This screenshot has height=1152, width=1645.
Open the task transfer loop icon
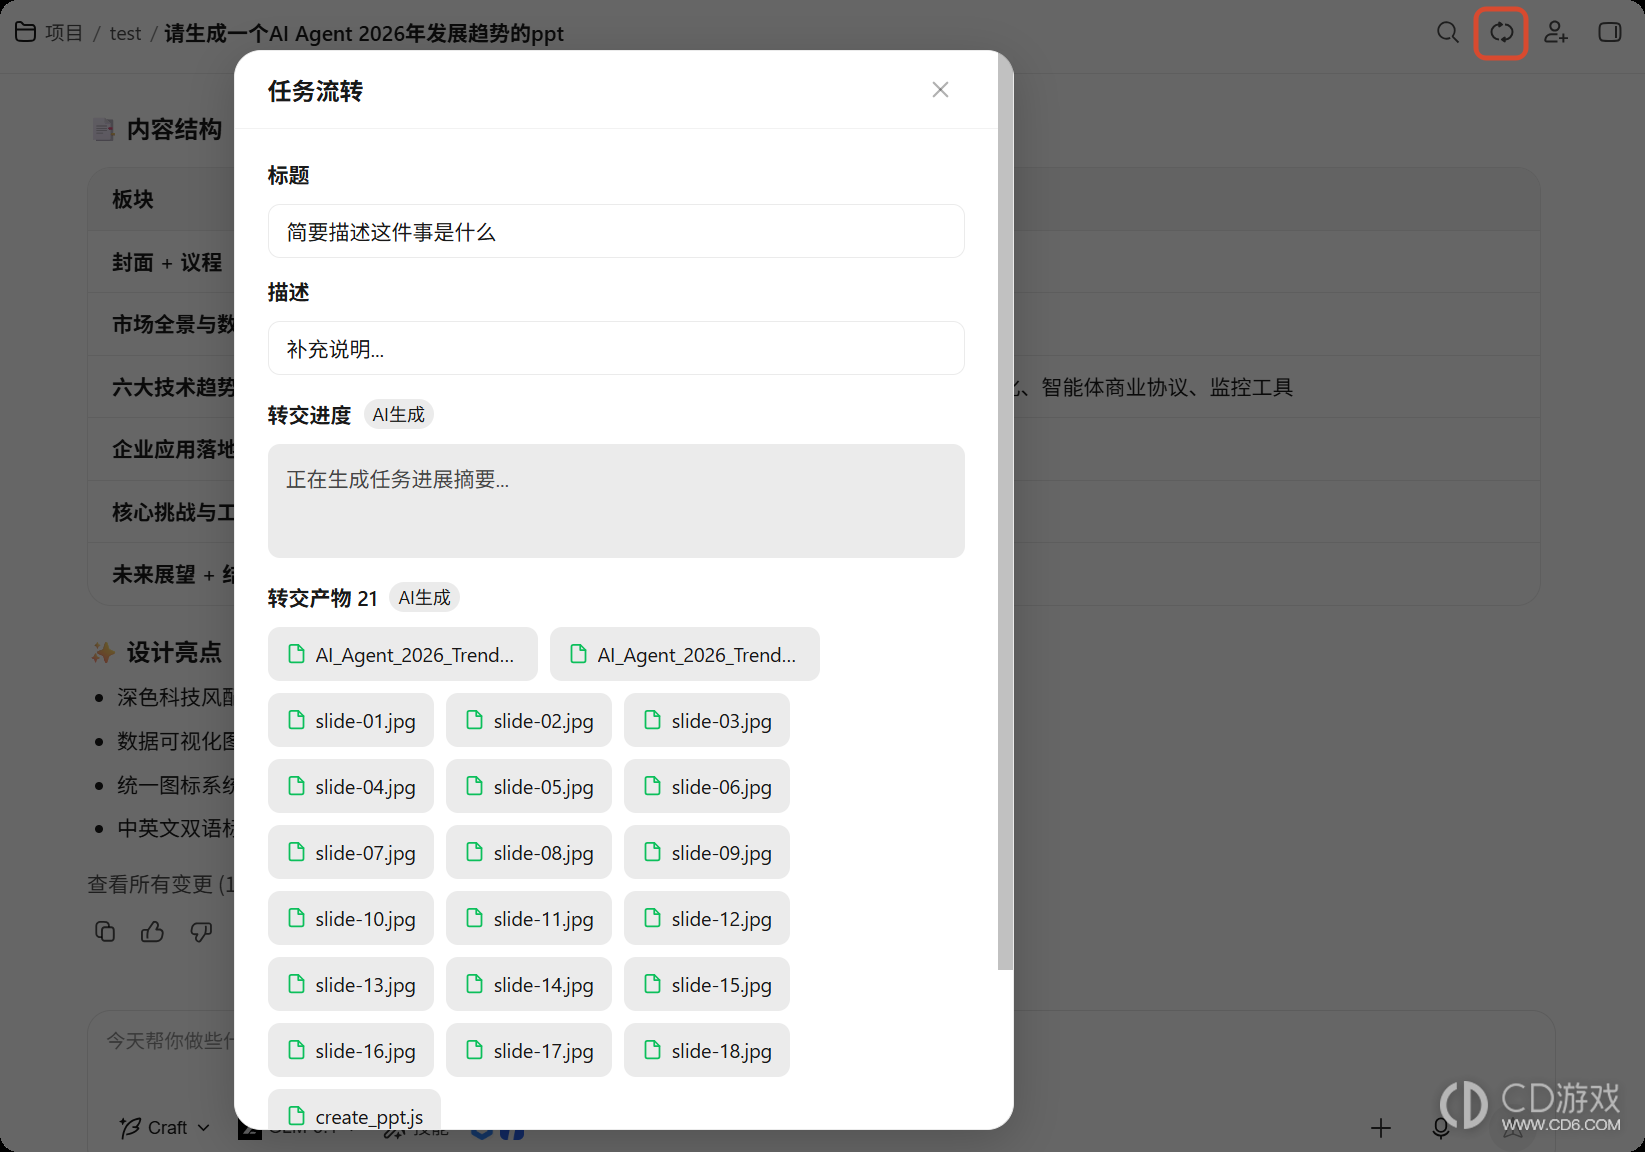pyautogui.click(x=1501, y=33)
